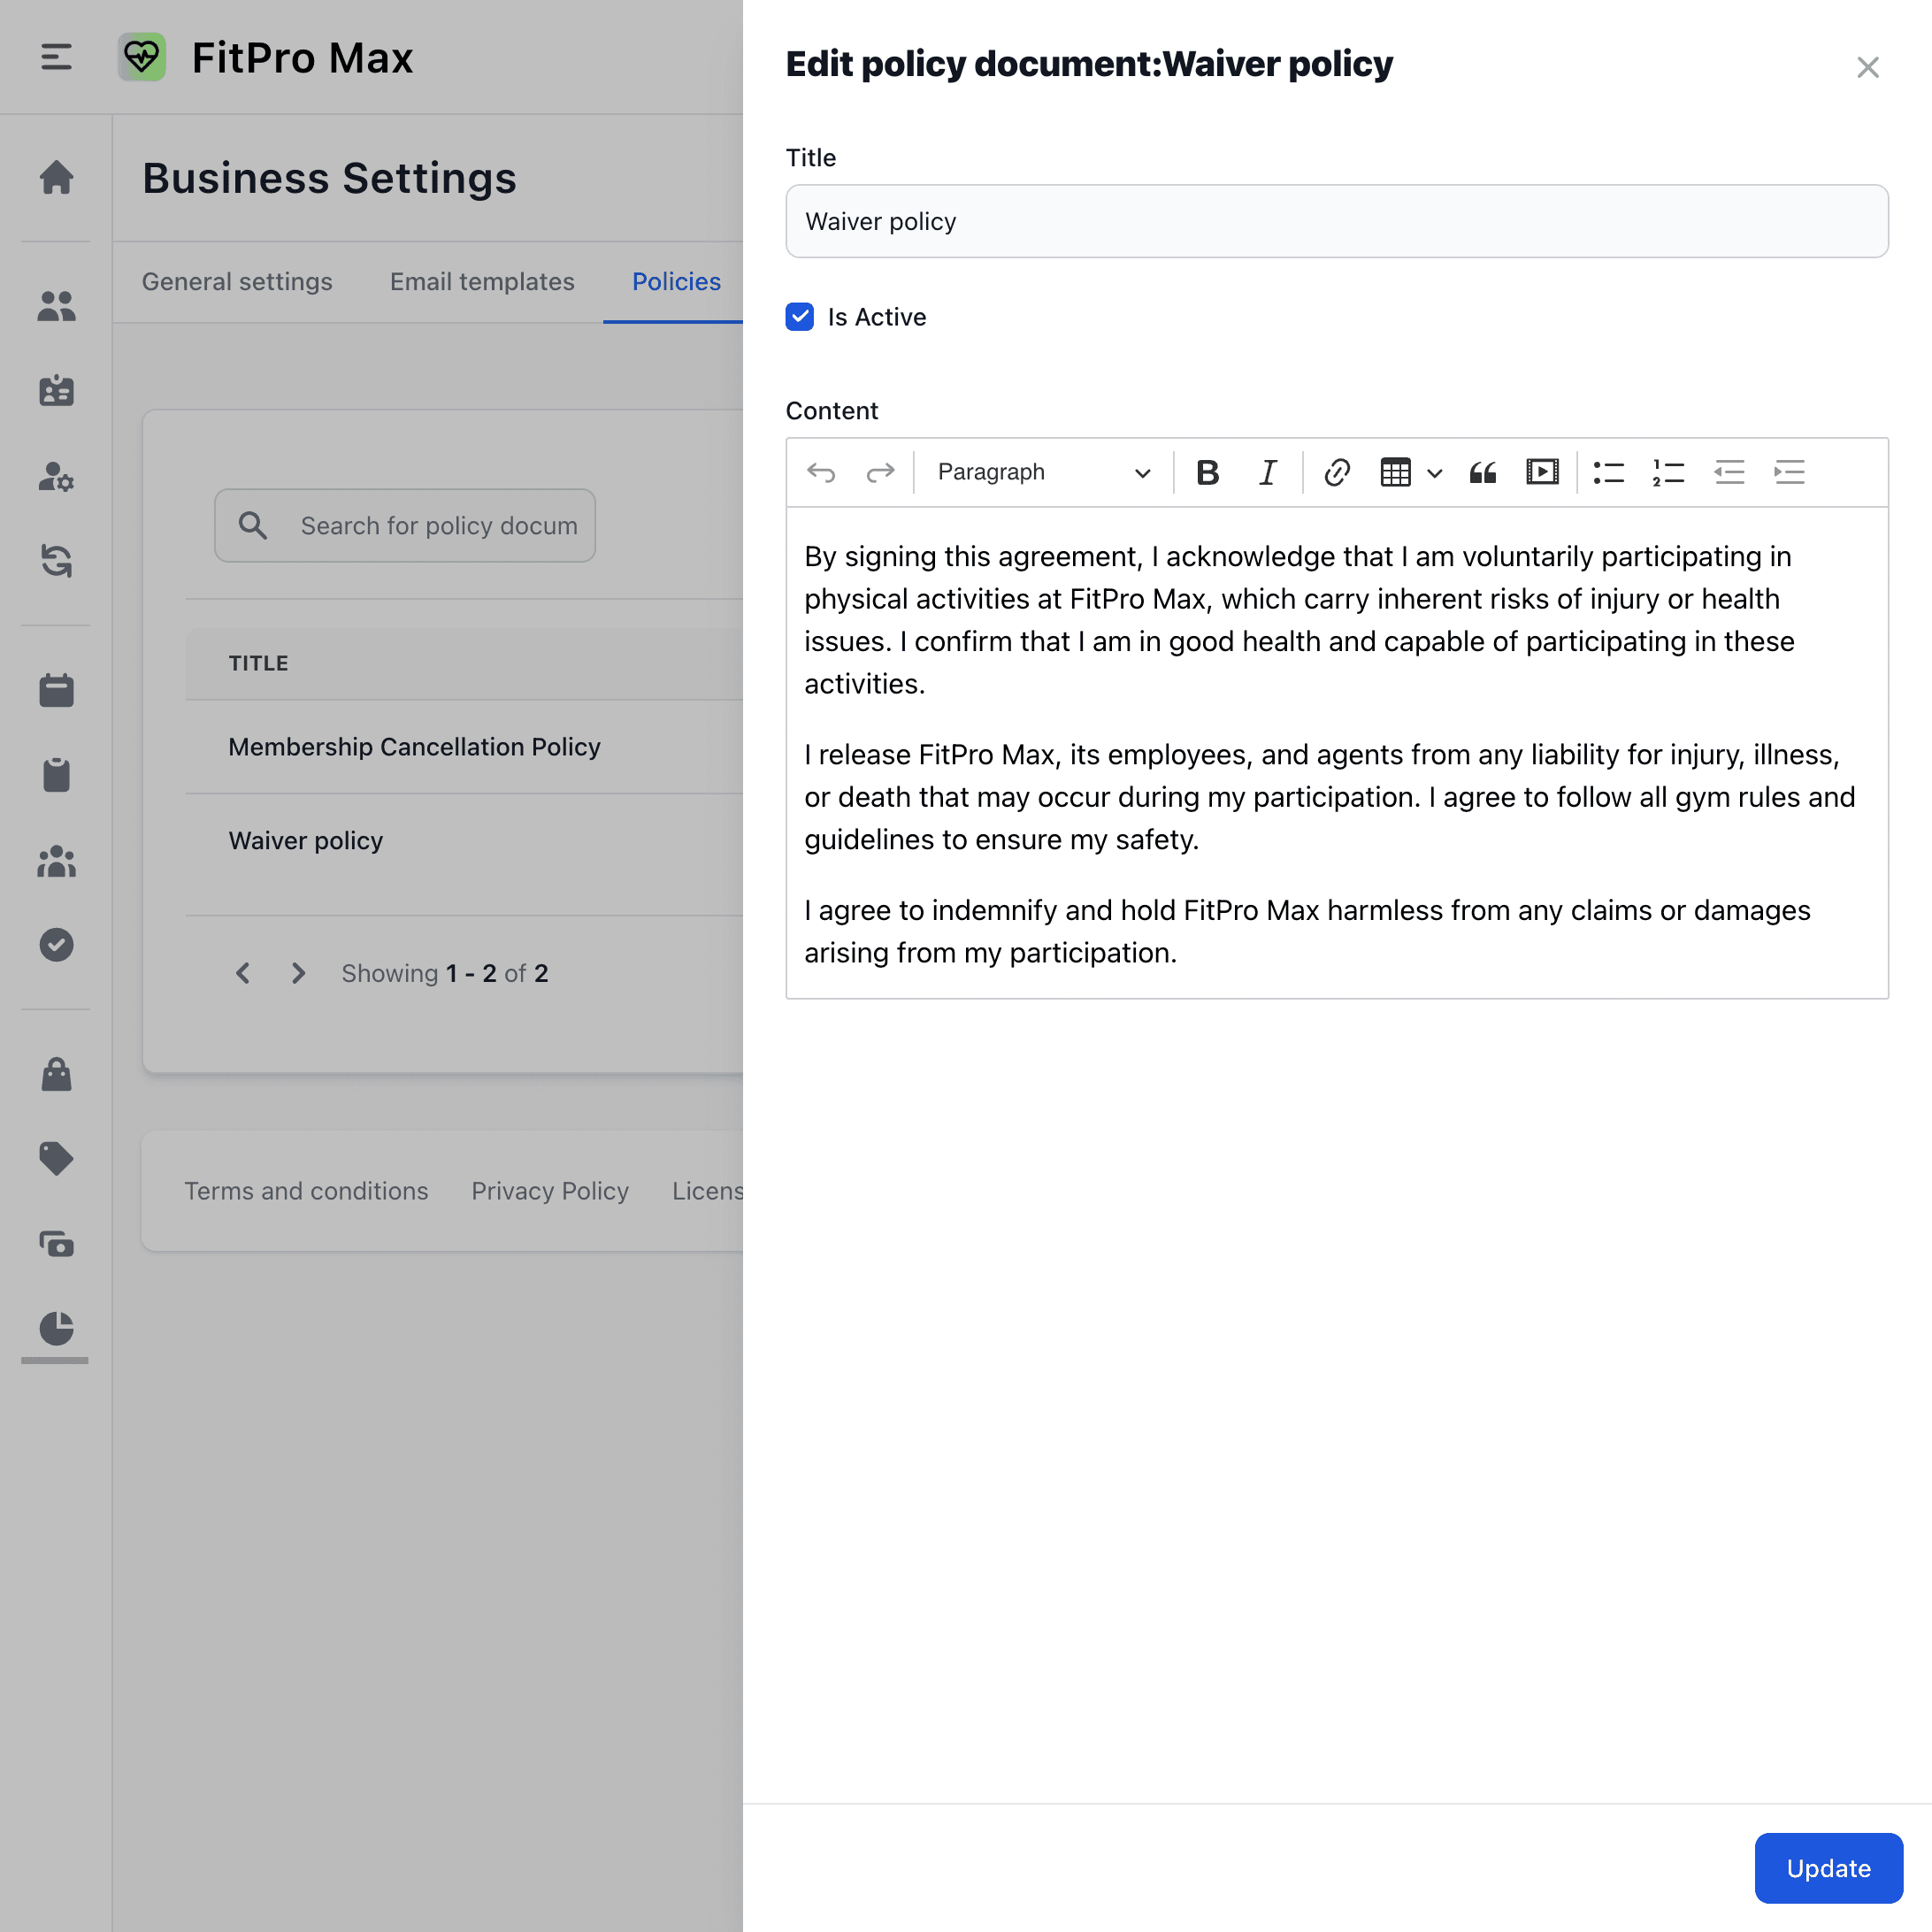Click the insert media icon
1932x1932 pixels.
[1542, 472]
